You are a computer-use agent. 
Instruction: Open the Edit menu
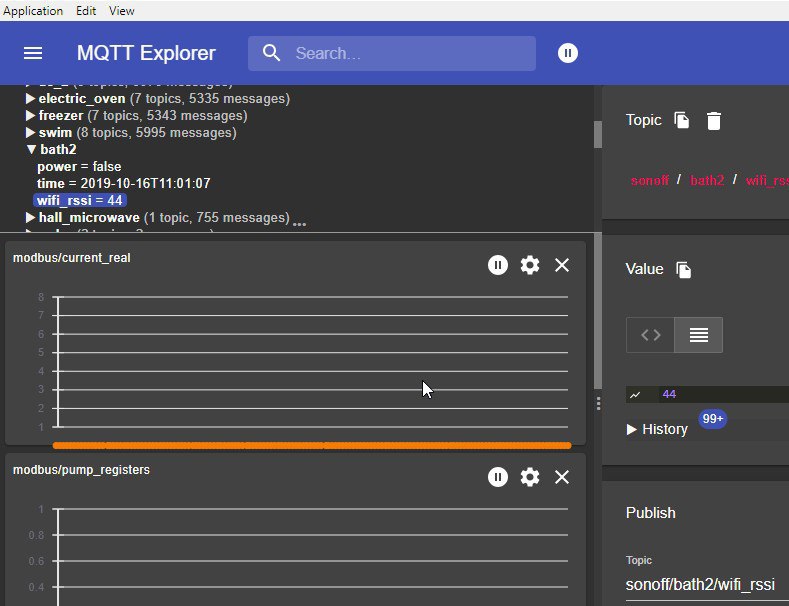coord(86,11)
